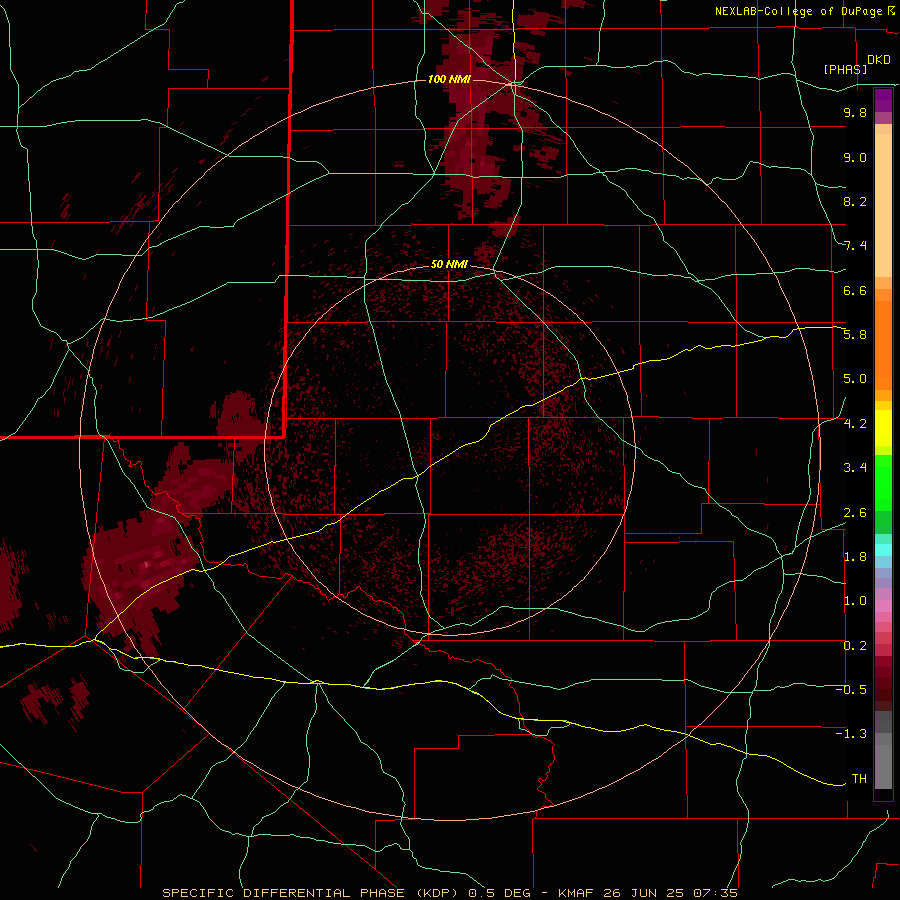Click the 1.8 scale value
This screenshot has width=900, height=900.
coord(855,557)
